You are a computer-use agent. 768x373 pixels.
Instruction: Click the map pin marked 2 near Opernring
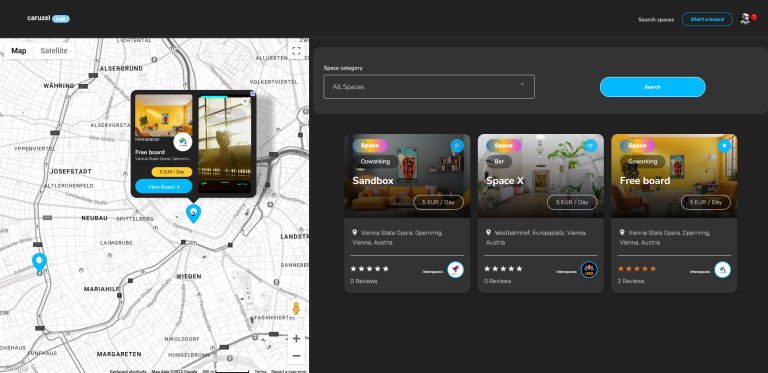pyautogui.click(x=193, y=213)
